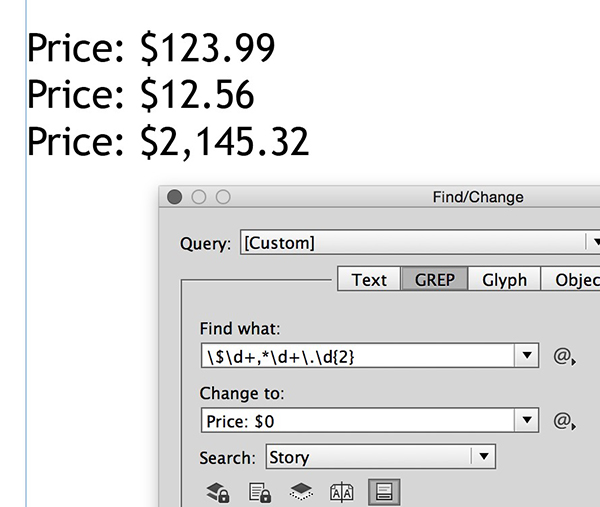Close the Find/Change dialog
The width and height of the screenshot is (600, 507).
pos(174,197)
